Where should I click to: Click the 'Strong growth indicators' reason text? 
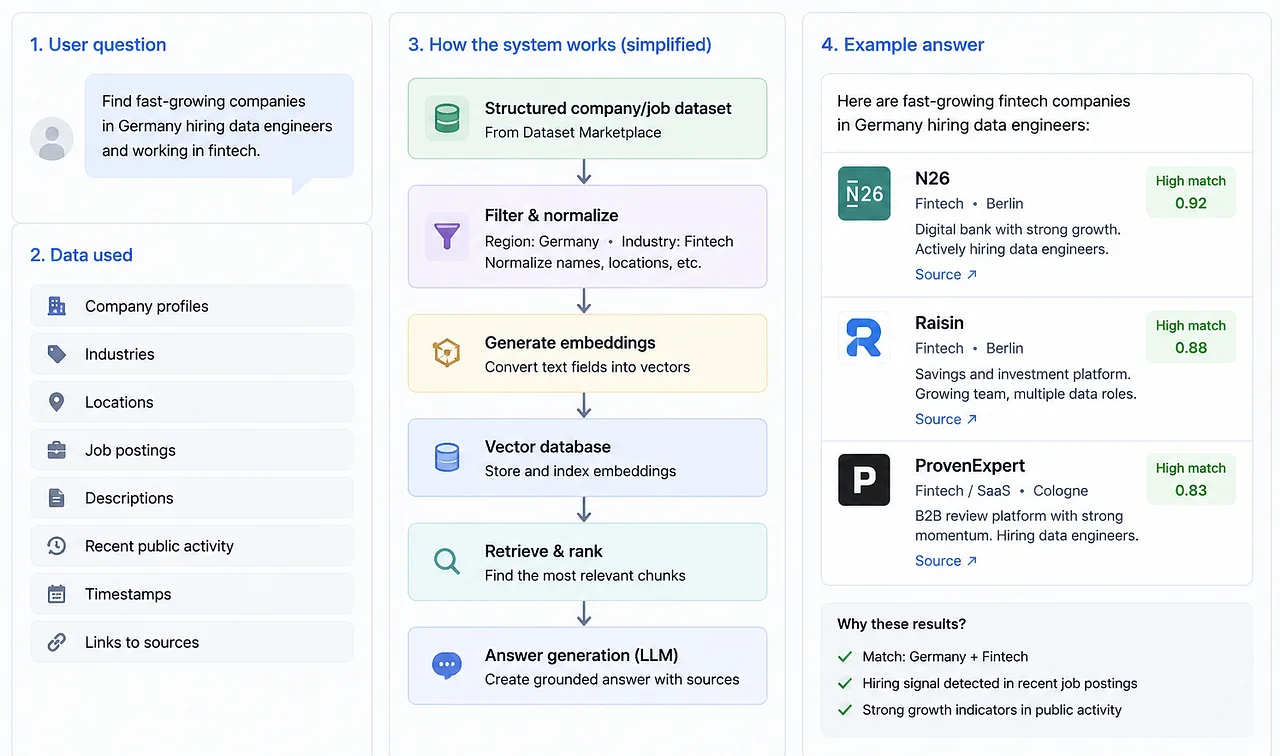(992, 710)
